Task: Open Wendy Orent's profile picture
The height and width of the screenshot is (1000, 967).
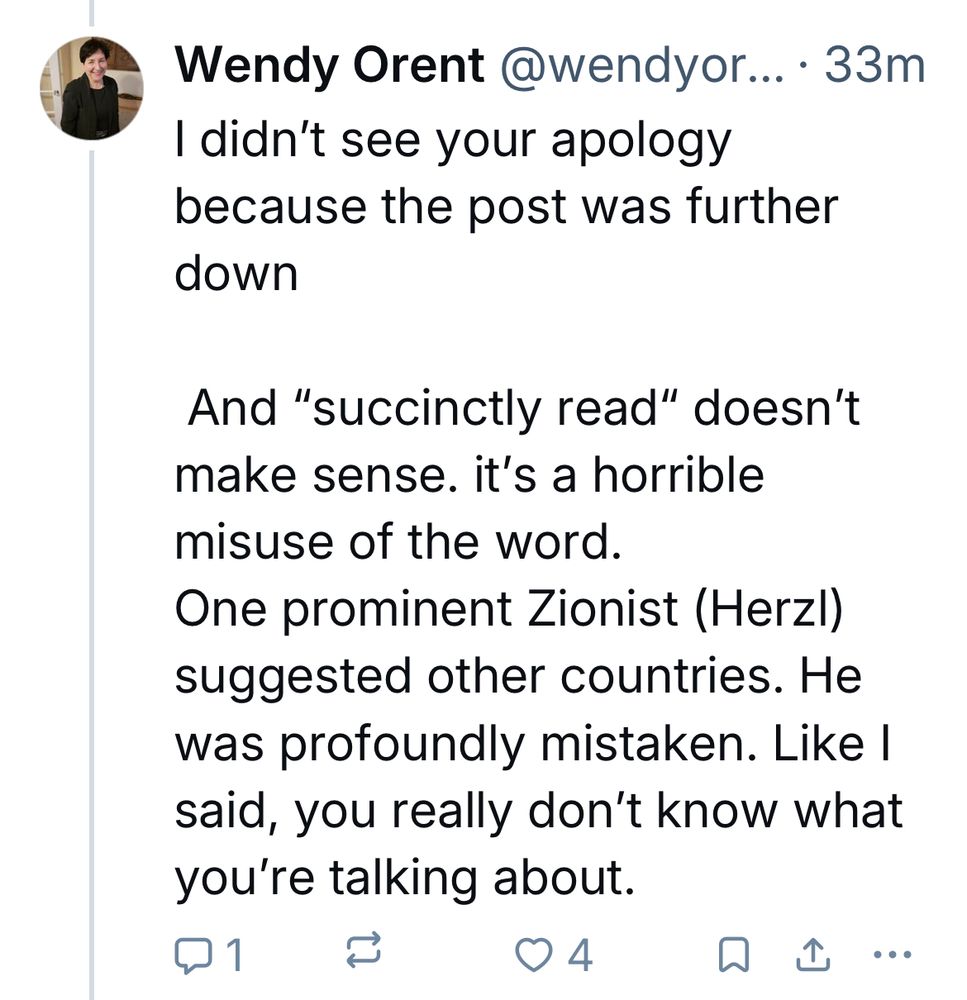Action: tap(92, 88)
